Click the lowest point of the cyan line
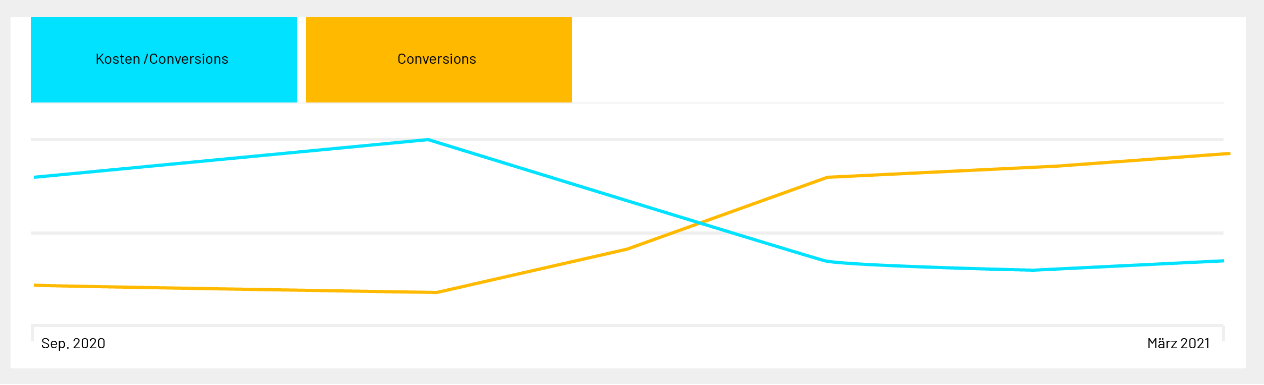The height and width of the screenshot is (385, 1264). tap(1032, 270)
